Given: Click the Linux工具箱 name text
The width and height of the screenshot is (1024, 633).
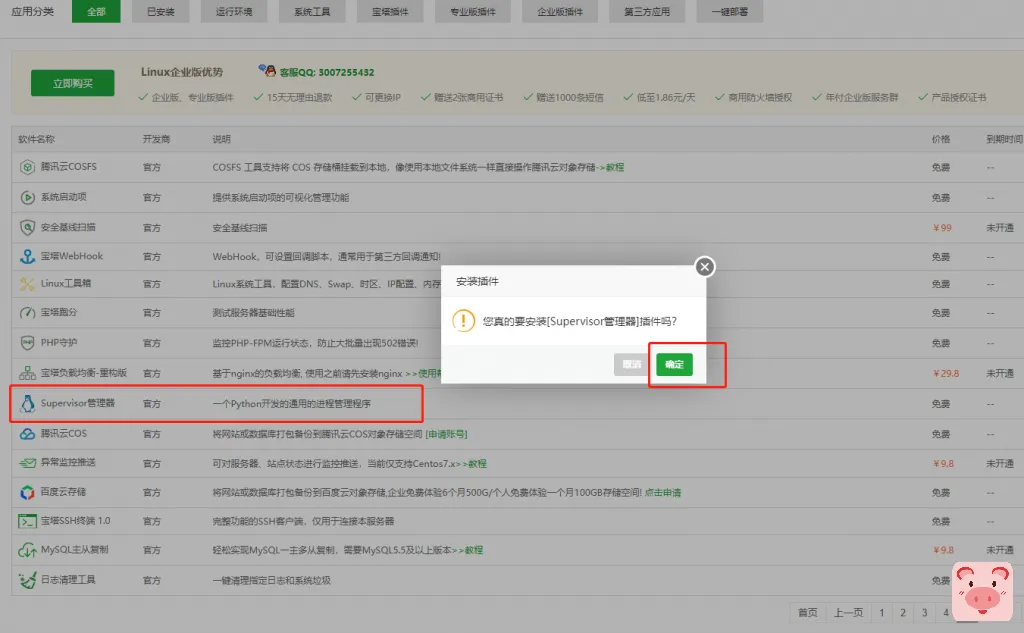Looking at the screenshot, I should point(66,283).
